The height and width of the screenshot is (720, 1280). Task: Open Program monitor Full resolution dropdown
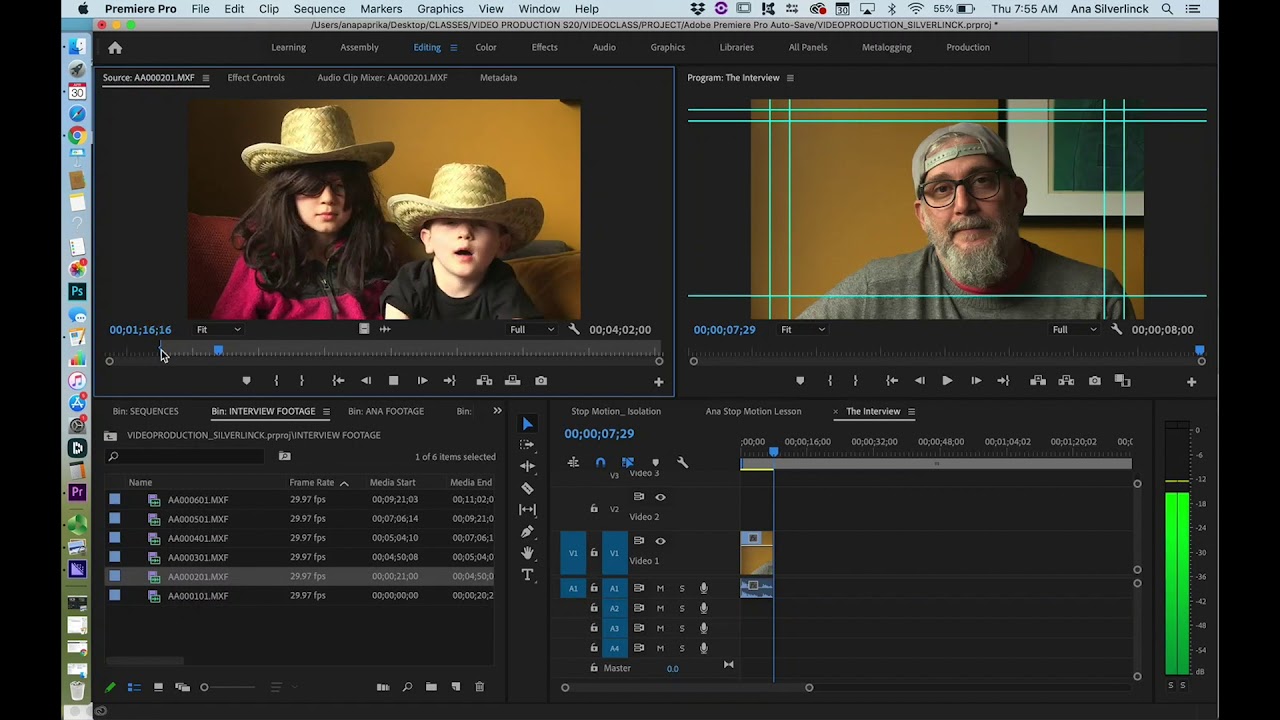pos(1073,329)
